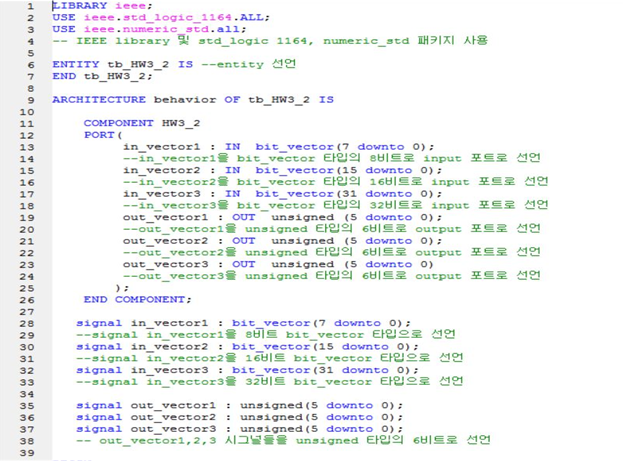Click the comment starting '-- IEEE library'
Viewport: 623px width, 464px height.
coord(270,41)
